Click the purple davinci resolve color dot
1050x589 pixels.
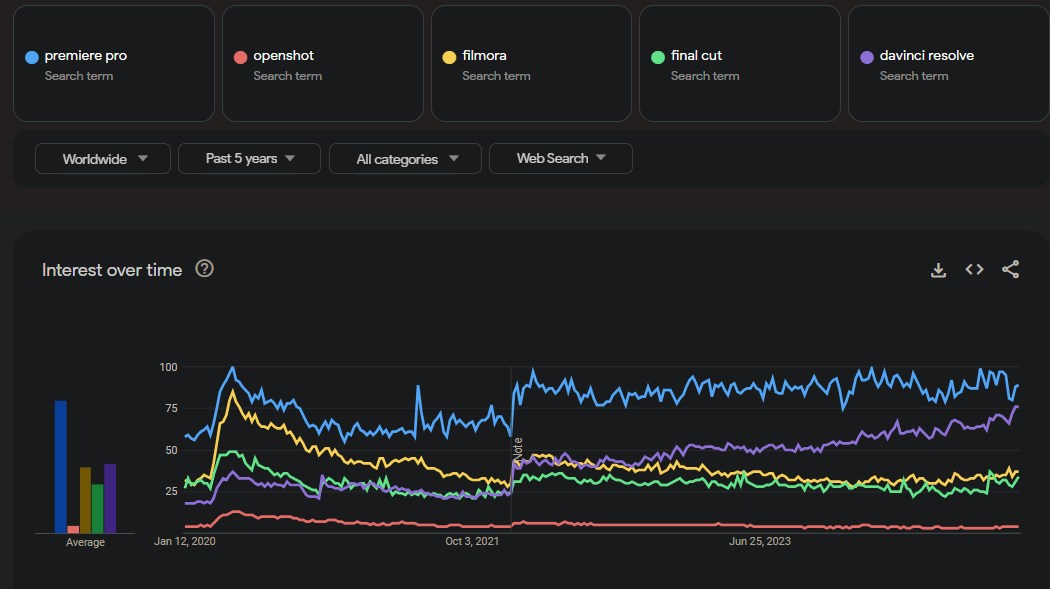[866, 57]
